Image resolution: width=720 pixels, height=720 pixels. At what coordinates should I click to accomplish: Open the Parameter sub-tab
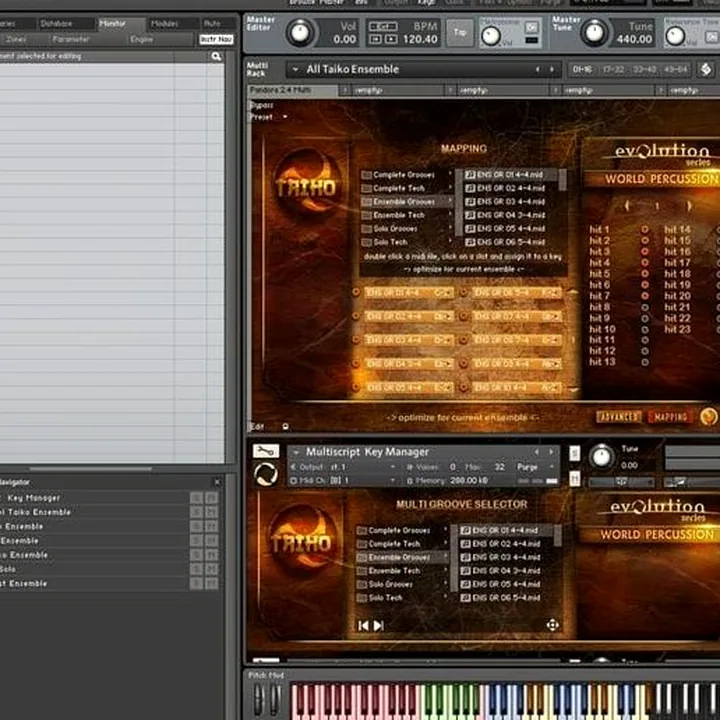pos(71,39)
